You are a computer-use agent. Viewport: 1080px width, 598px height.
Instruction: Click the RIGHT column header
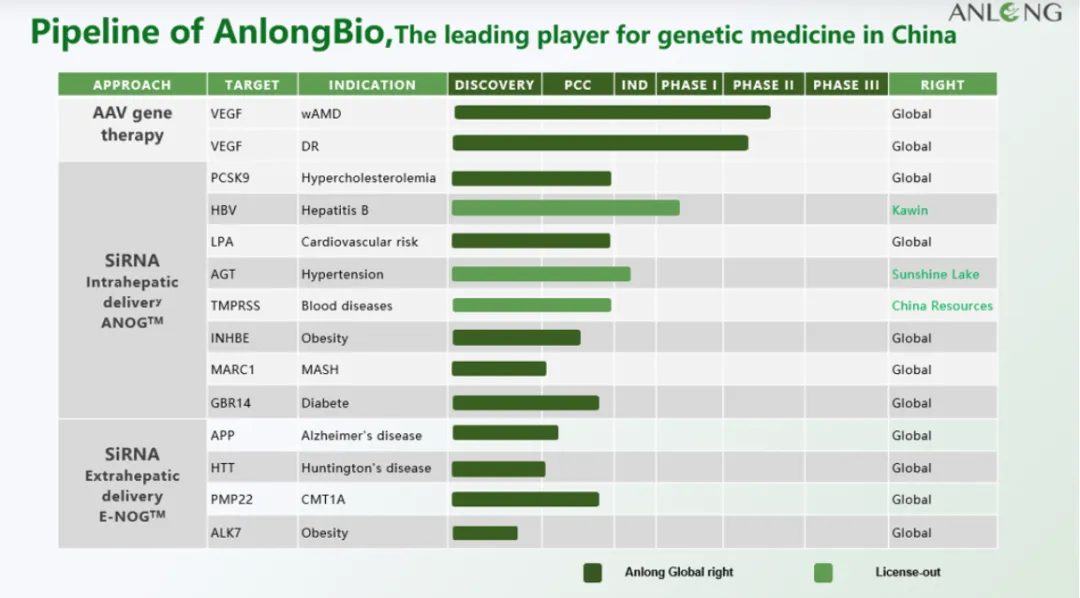942,85
